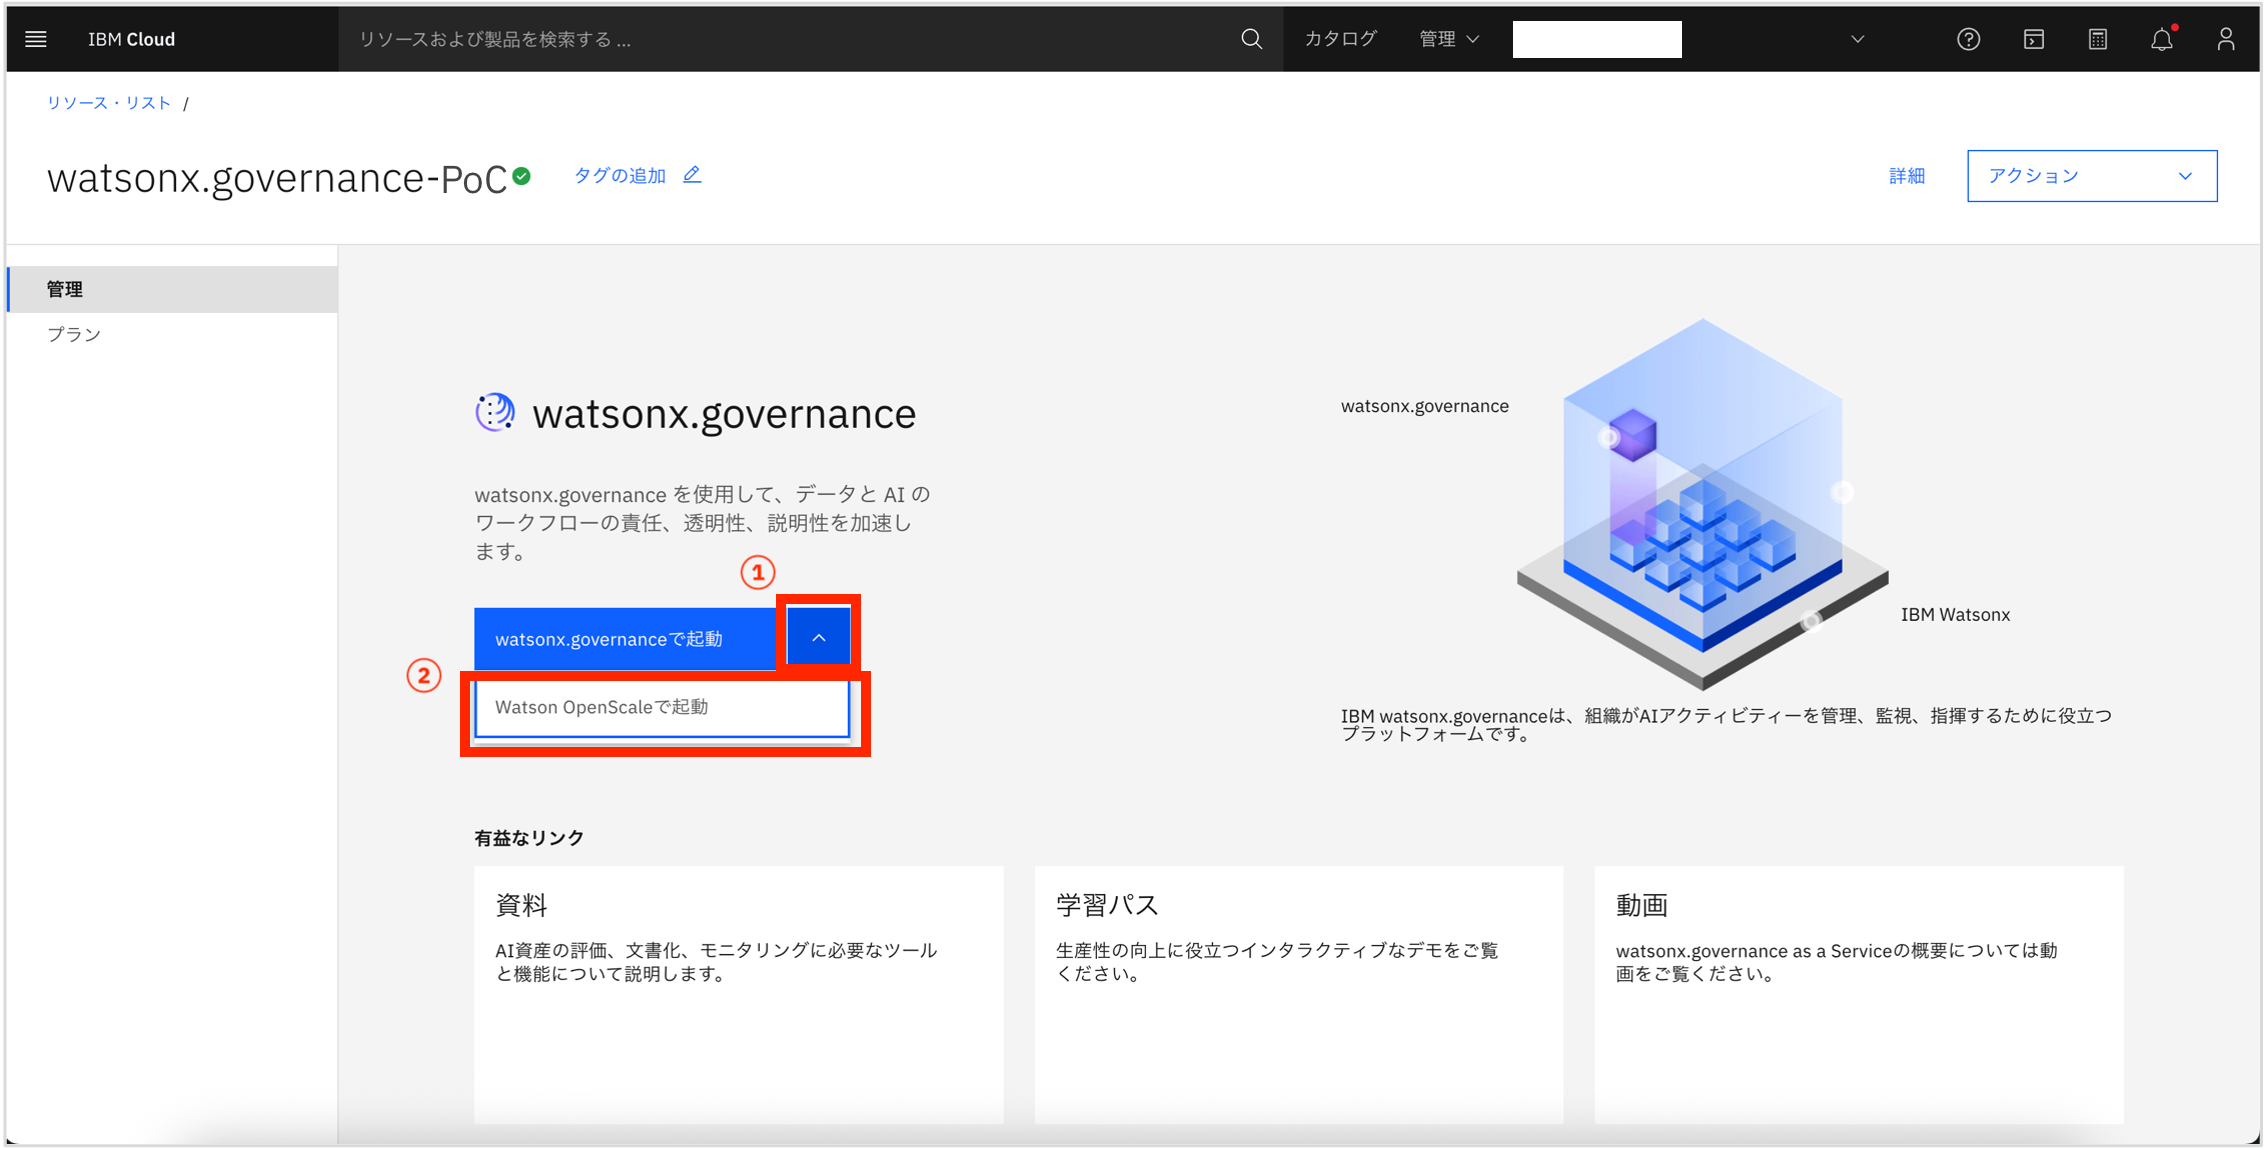Open the リソース・リスト breadcrumb link
Screen dimensions: 2264x1150
[109, 103]
